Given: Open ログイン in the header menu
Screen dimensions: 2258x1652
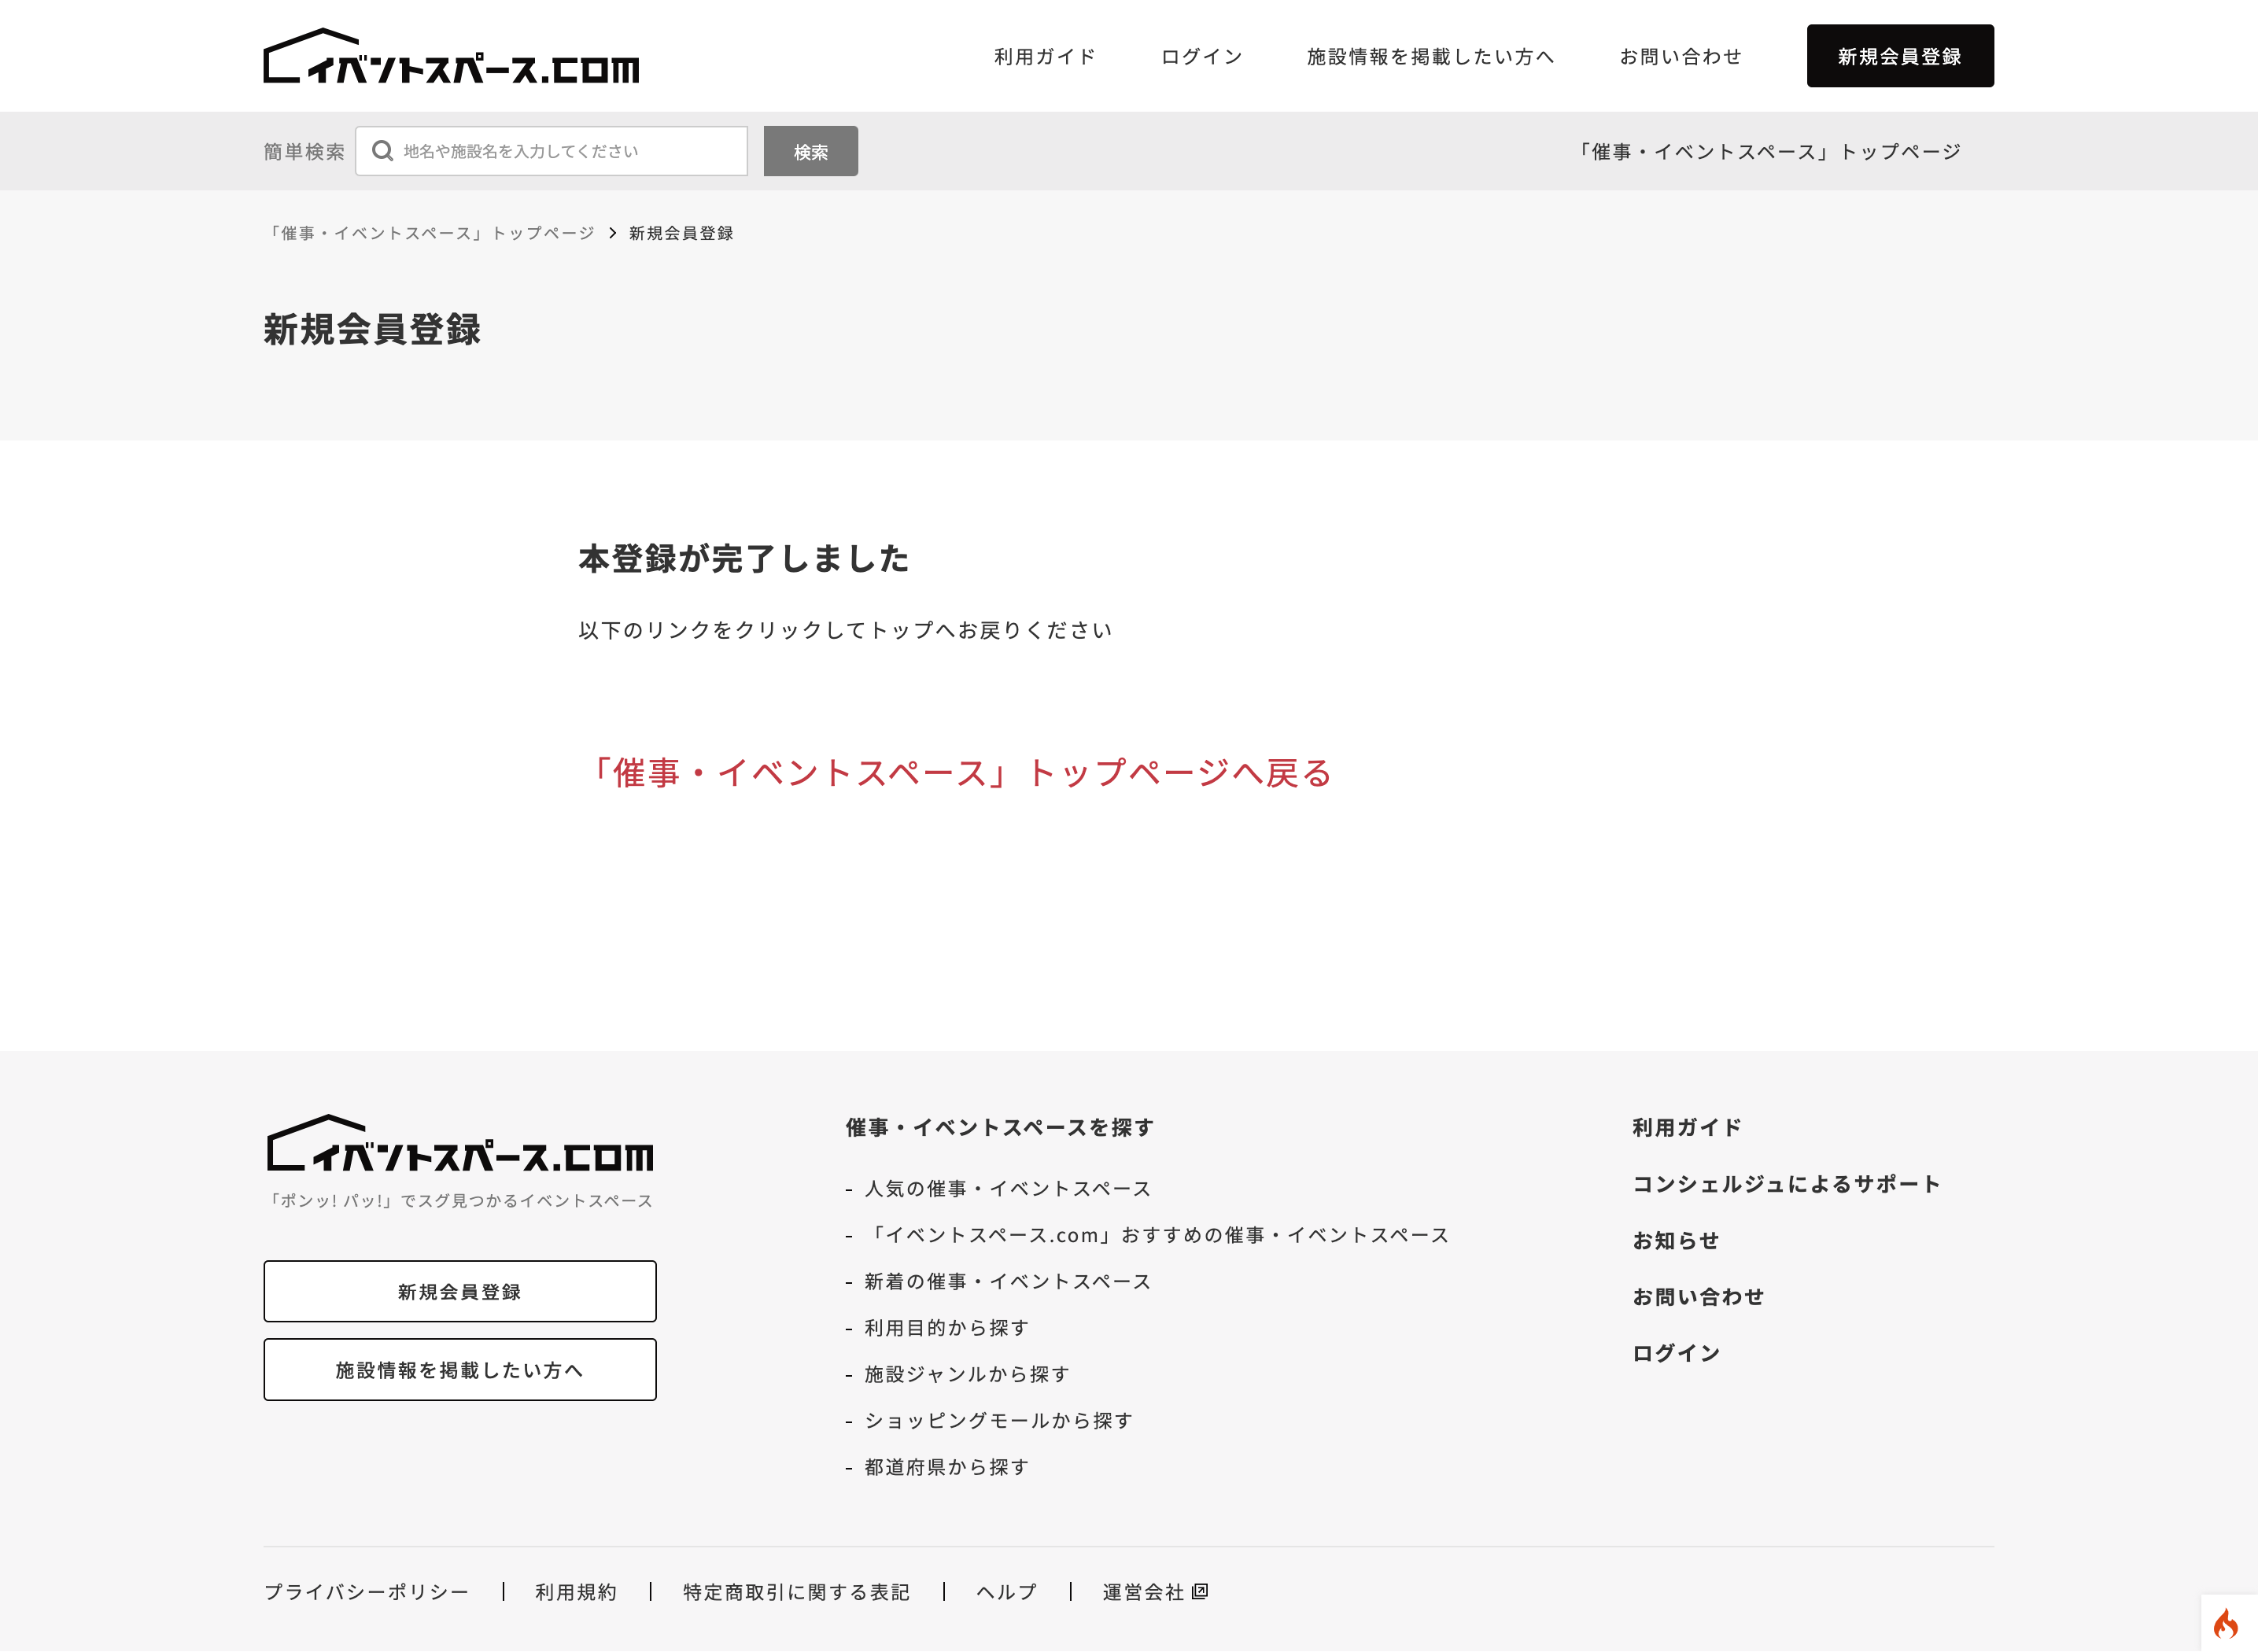Looking at the screenshot, I should click(1202, 57).
